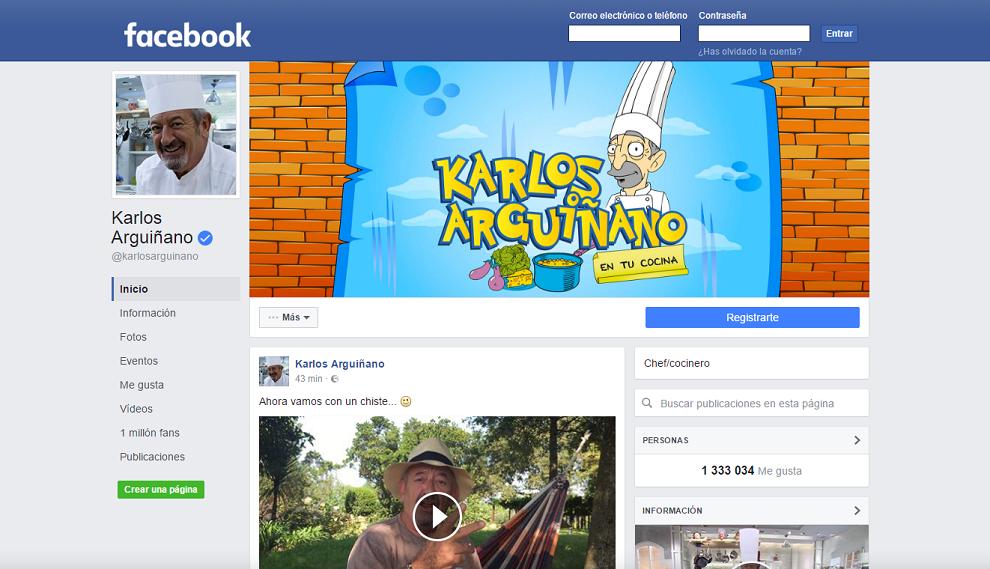This screenshot has width=990, height=569.
Task: Go to Eventos in sidebar
Action: 139,361
